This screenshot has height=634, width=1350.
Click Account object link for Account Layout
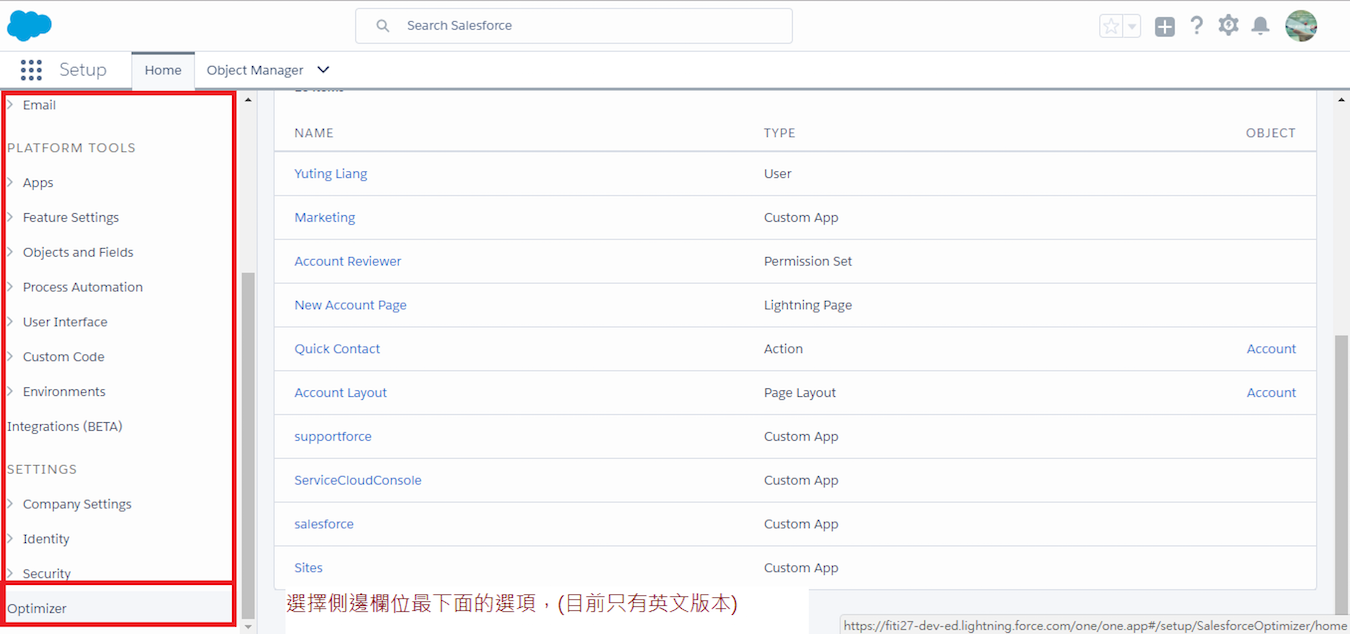1271,393
